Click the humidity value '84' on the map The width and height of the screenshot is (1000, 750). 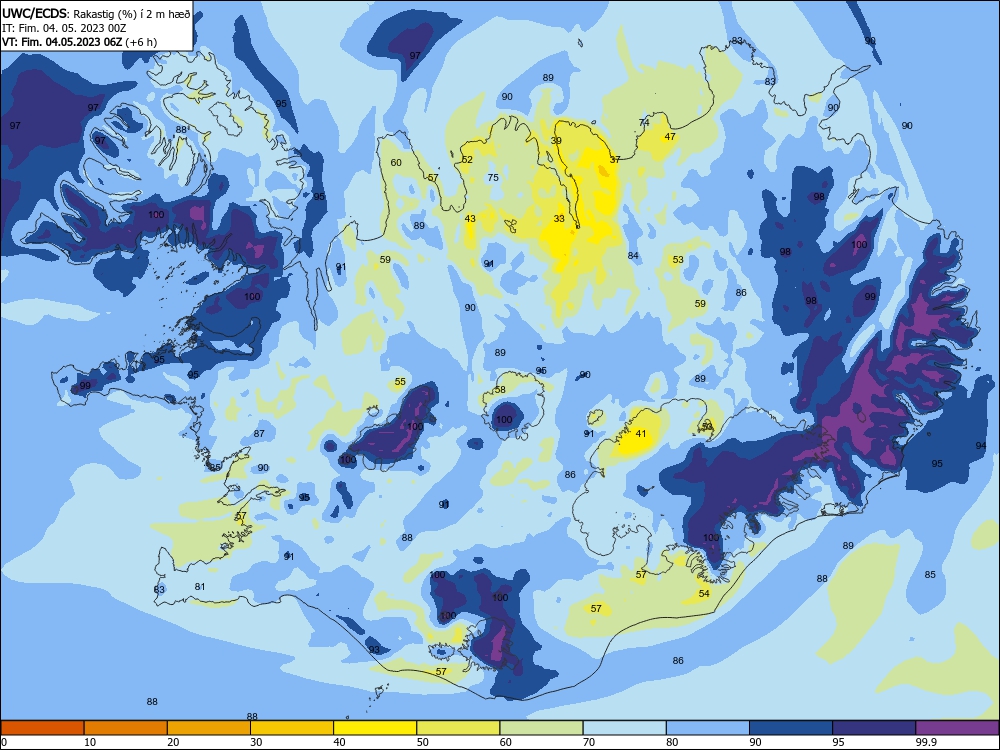[633, 256]
